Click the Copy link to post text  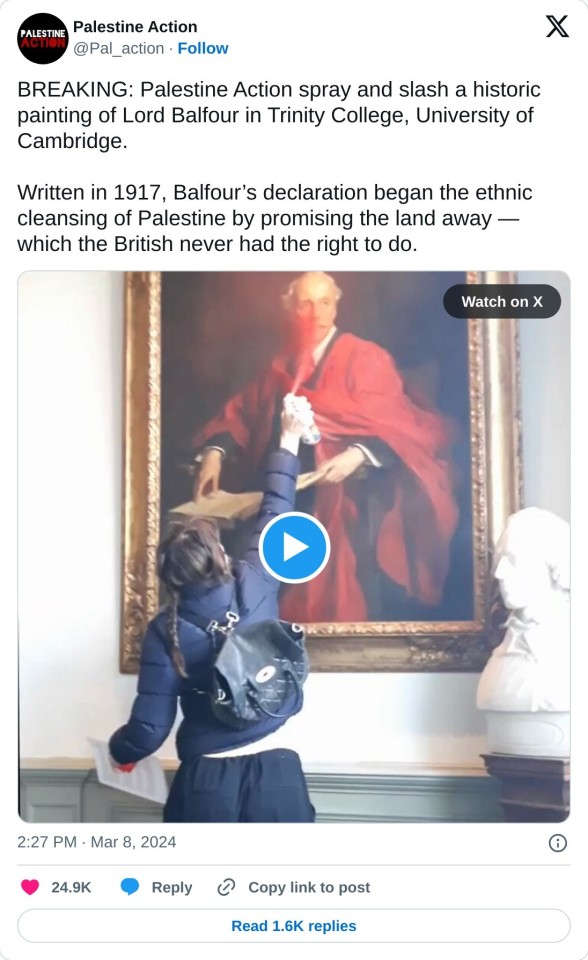[x=309, y=887]
